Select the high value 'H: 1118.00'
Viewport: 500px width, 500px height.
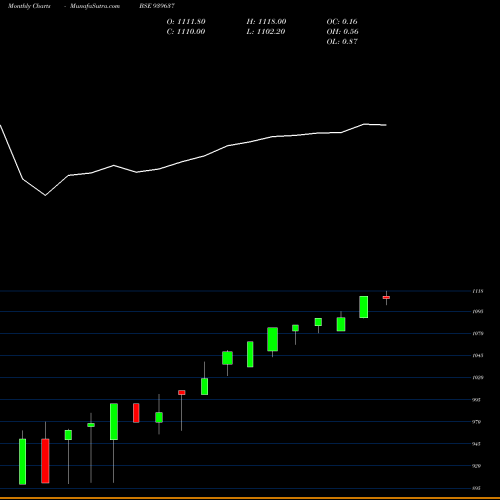click(266, 22)
